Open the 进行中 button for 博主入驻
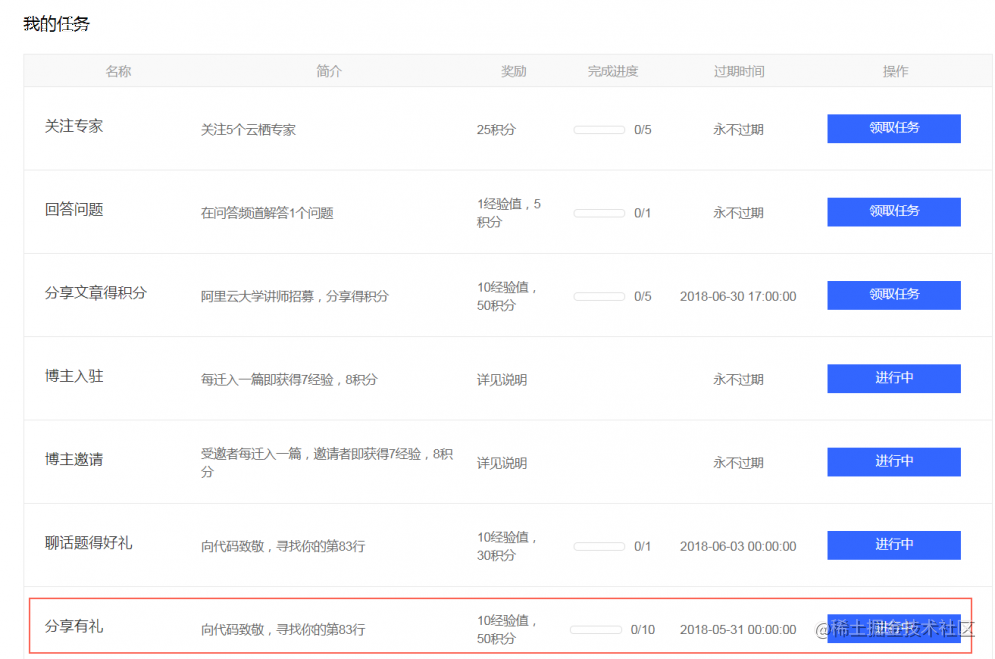This screenshot has width=995, height=659. point(893,378)
